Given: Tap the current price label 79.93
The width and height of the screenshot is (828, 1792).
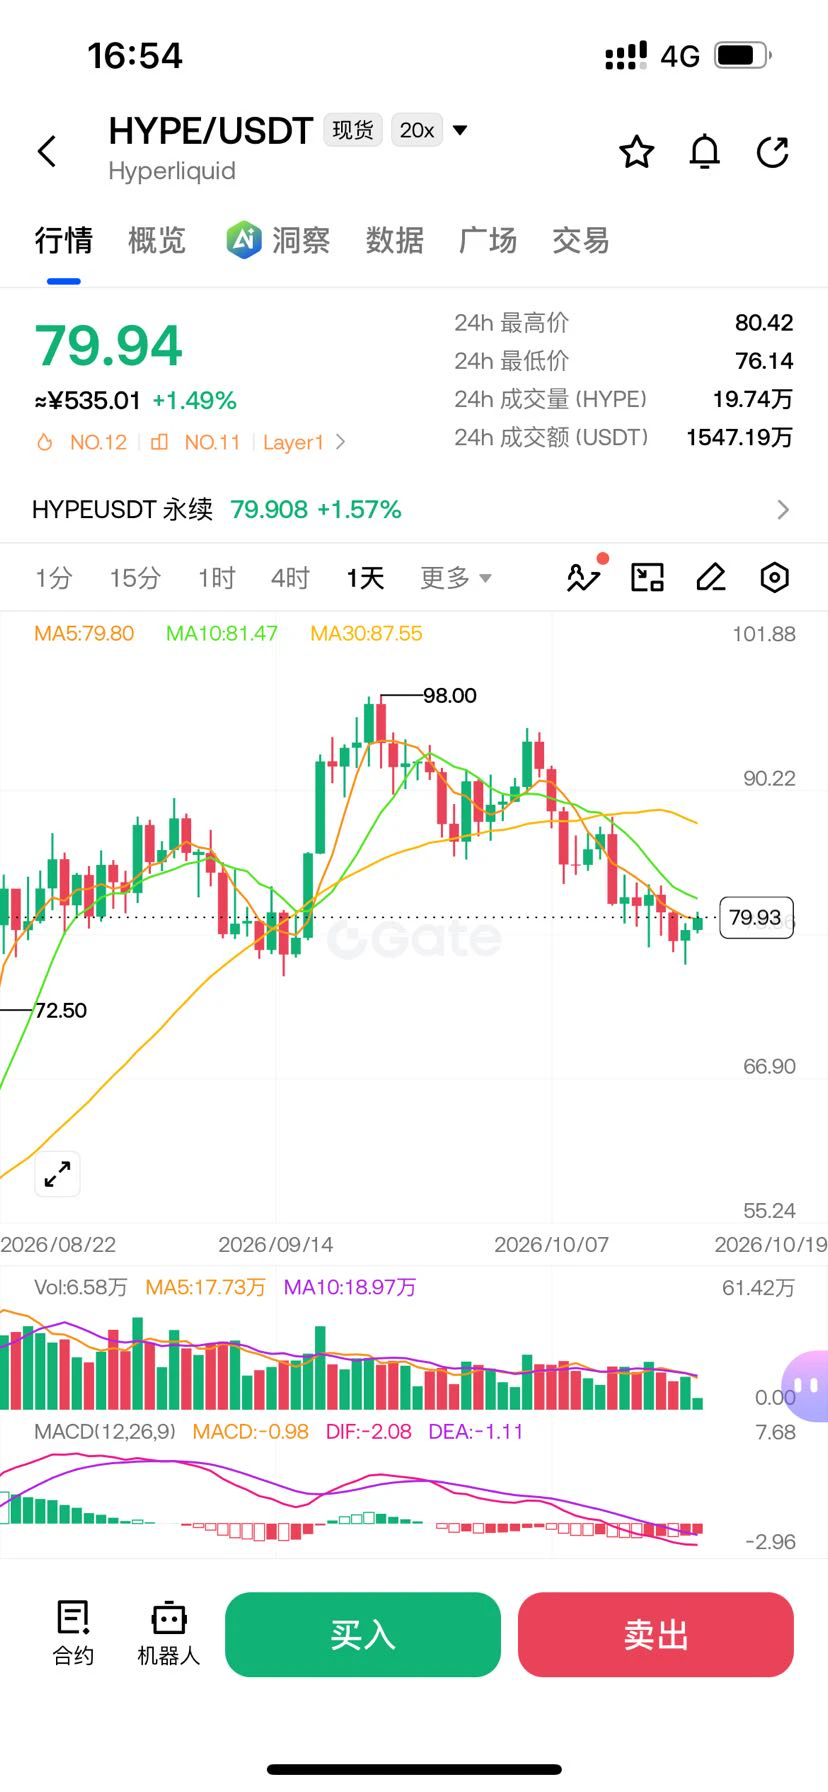Looking at the screenshot, I should (x=756, y=917).
